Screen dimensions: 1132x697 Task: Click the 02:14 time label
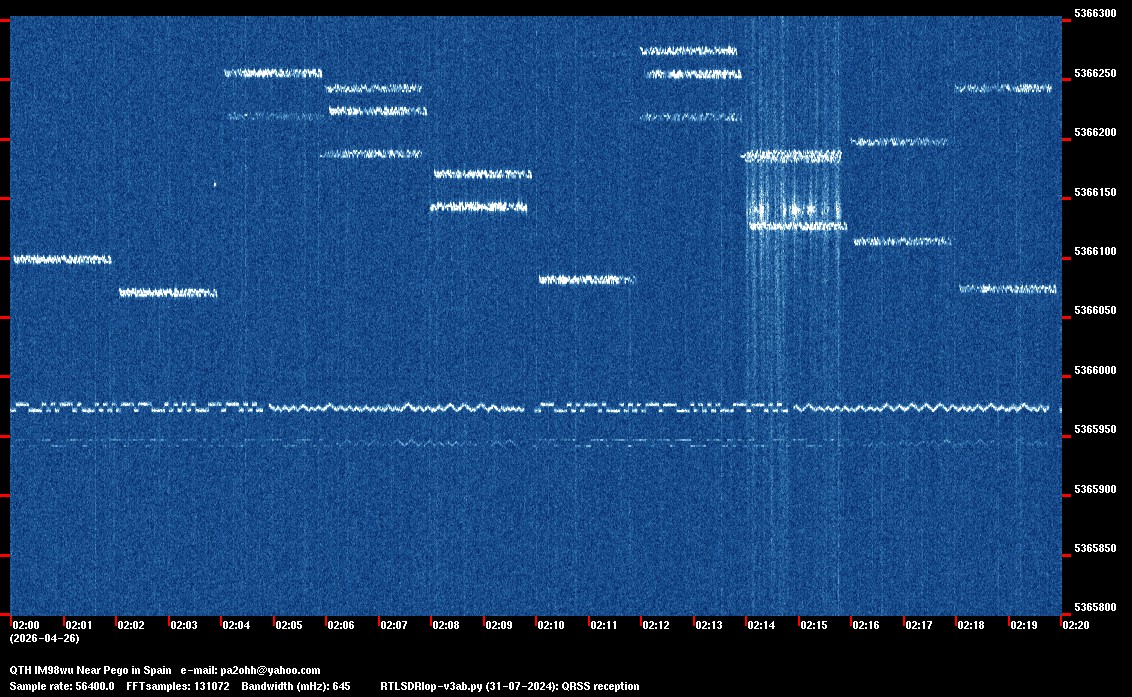761,625
